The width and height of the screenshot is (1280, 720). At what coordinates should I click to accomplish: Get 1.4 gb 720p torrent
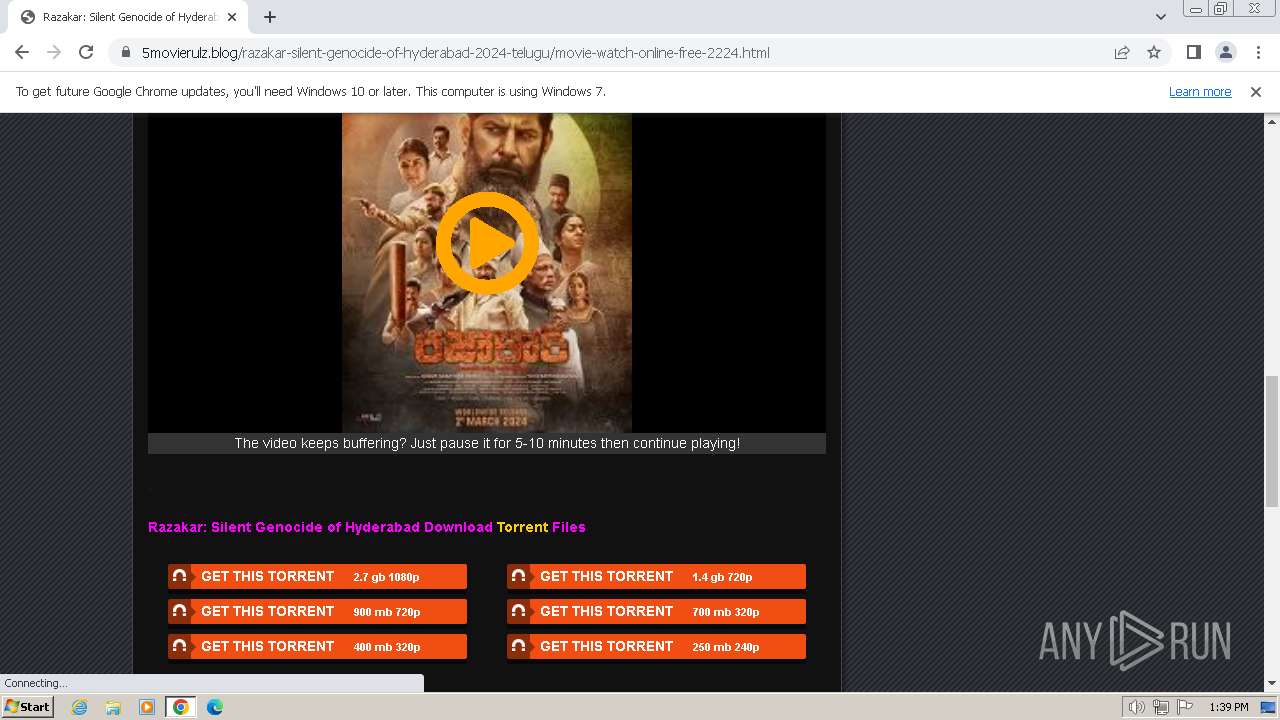657,576
